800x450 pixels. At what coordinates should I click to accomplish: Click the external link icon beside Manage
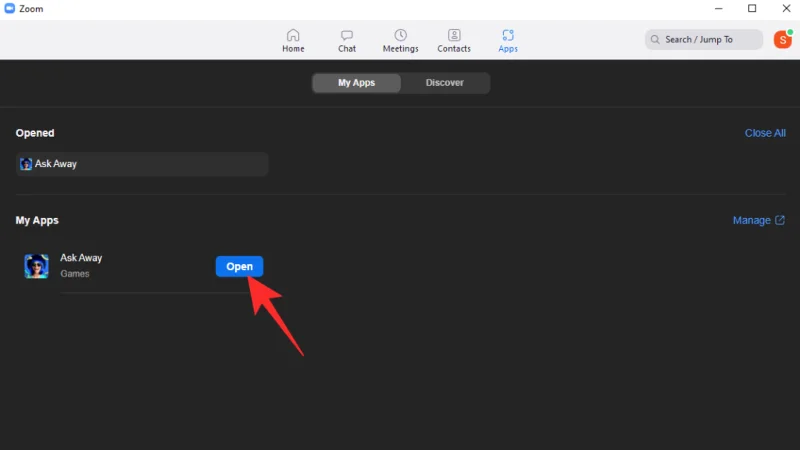[x=780, y=220]
